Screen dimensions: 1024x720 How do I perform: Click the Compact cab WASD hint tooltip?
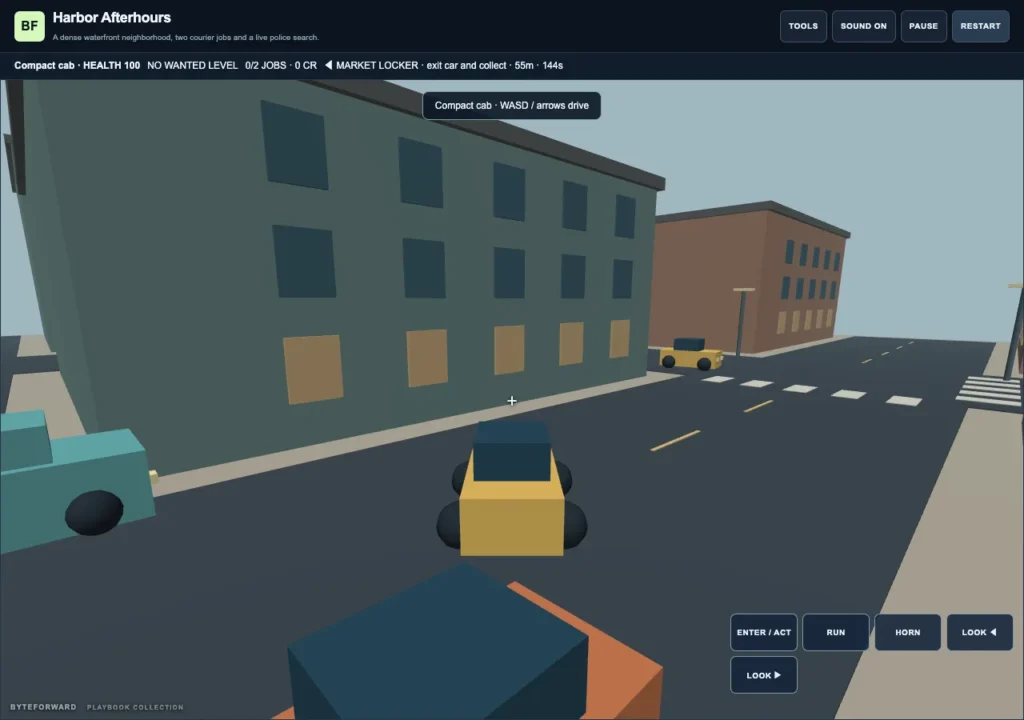[x=511, y=105]
